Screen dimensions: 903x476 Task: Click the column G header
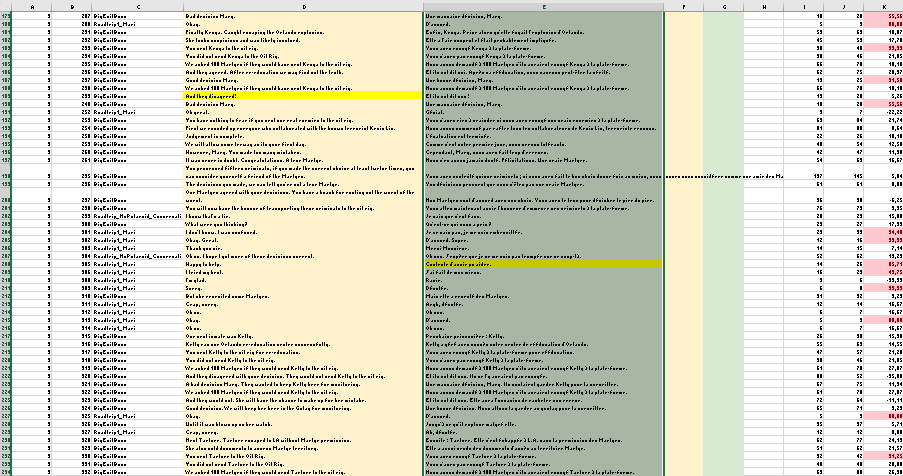[723, 7]
